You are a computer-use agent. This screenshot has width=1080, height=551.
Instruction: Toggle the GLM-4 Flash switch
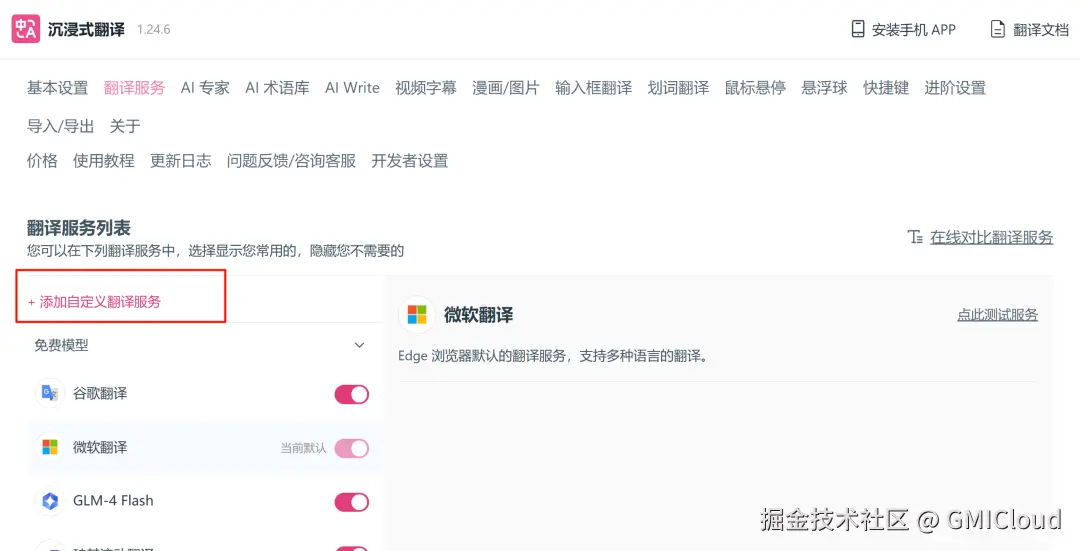point(352,502)
